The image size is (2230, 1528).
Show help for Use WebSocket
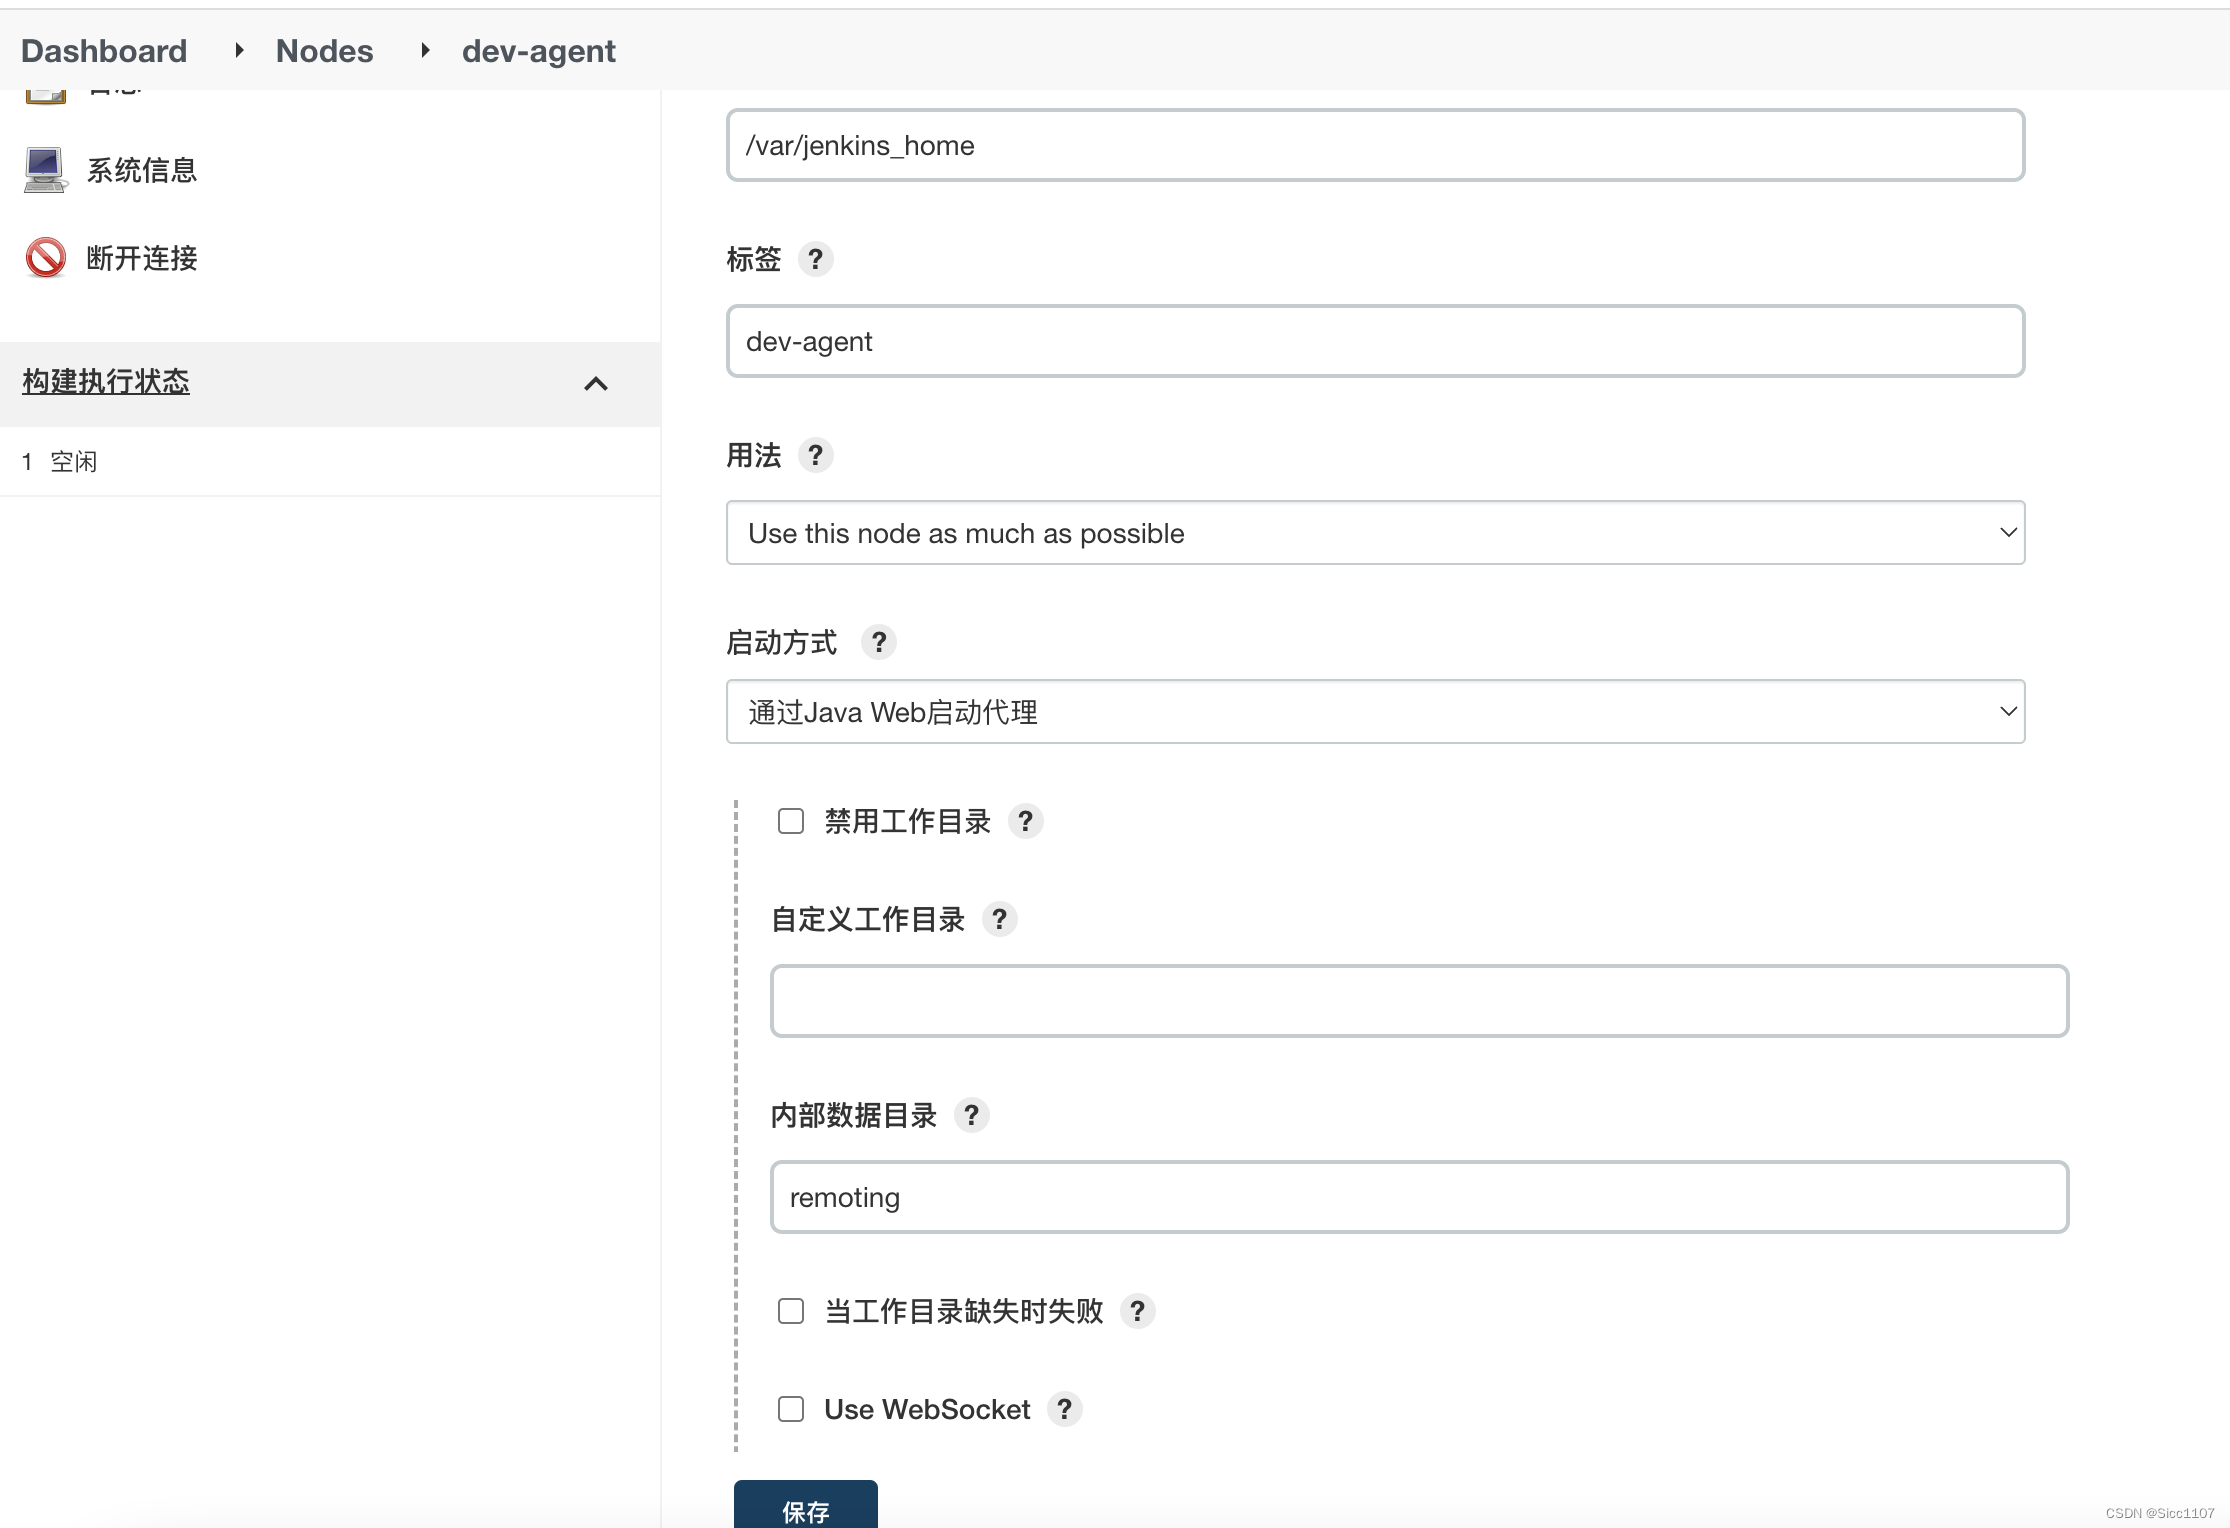1064,1410
